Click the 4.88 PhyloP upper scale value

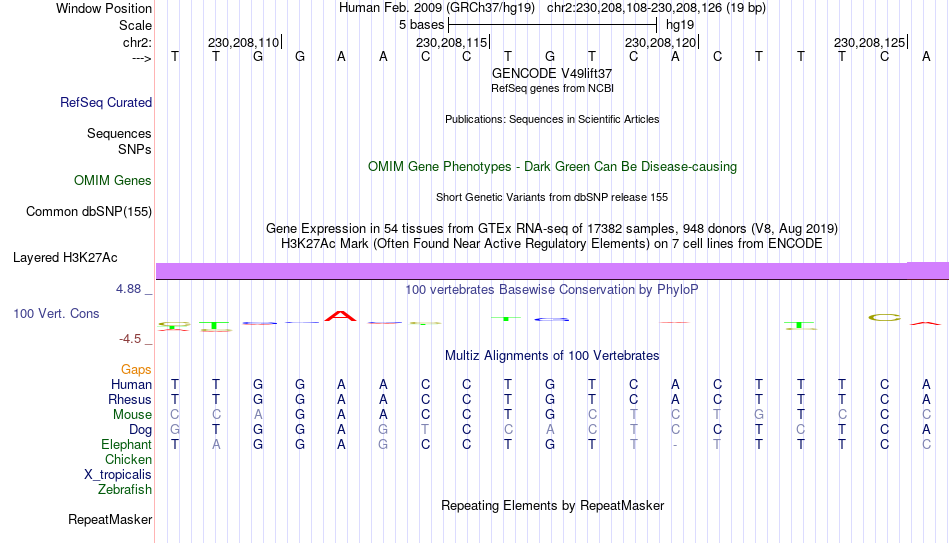(x=128, y=289)
